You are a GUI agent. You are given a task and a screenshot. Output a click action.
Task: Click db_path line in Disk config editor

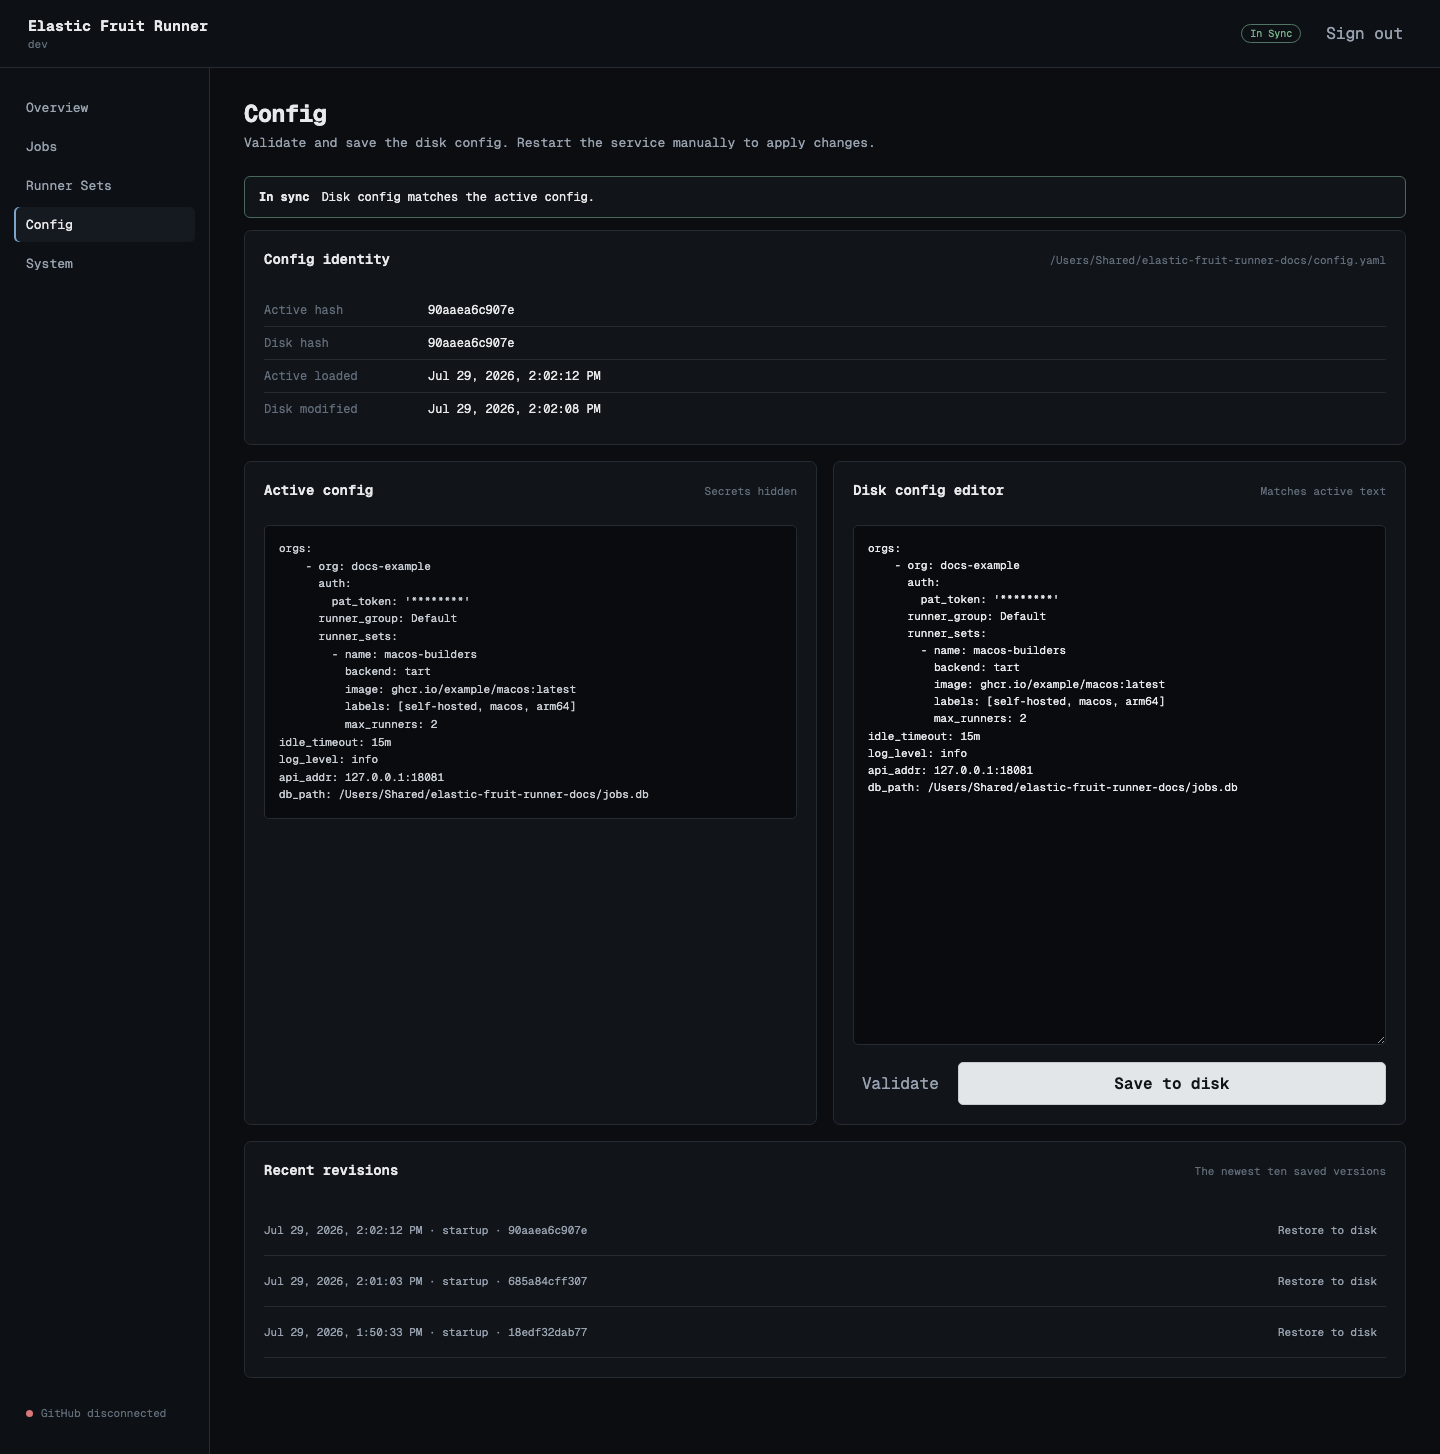(1052, 788)
